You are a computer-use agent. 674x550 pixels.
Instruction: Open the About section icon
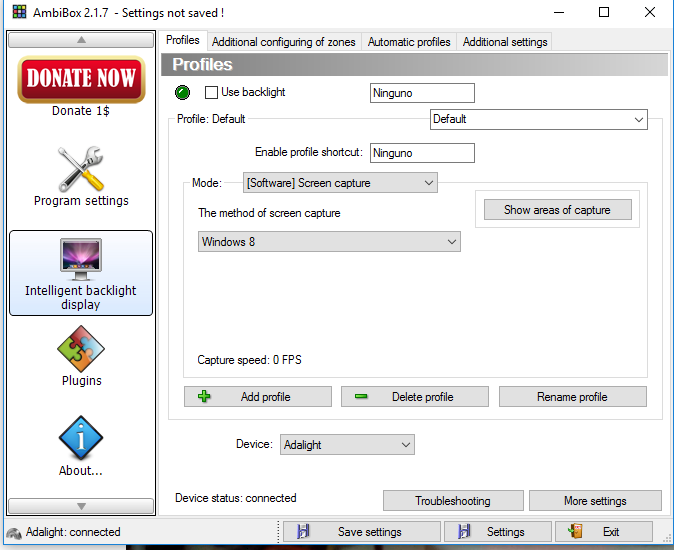(81, 438)
